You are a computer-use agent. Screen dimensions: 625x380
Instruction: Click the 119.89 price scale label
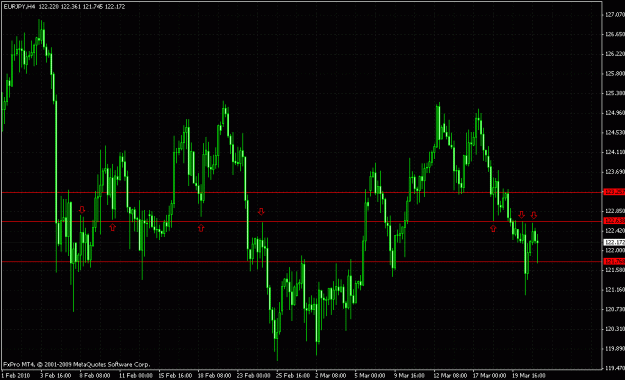[x=615, y=348]
